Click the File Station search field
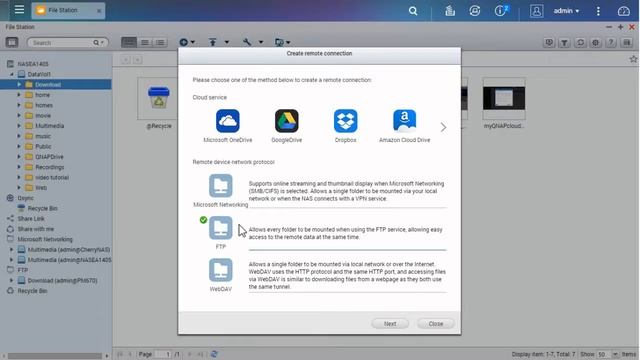This screenshot has height=360, width=640. (x=61, y=42)
